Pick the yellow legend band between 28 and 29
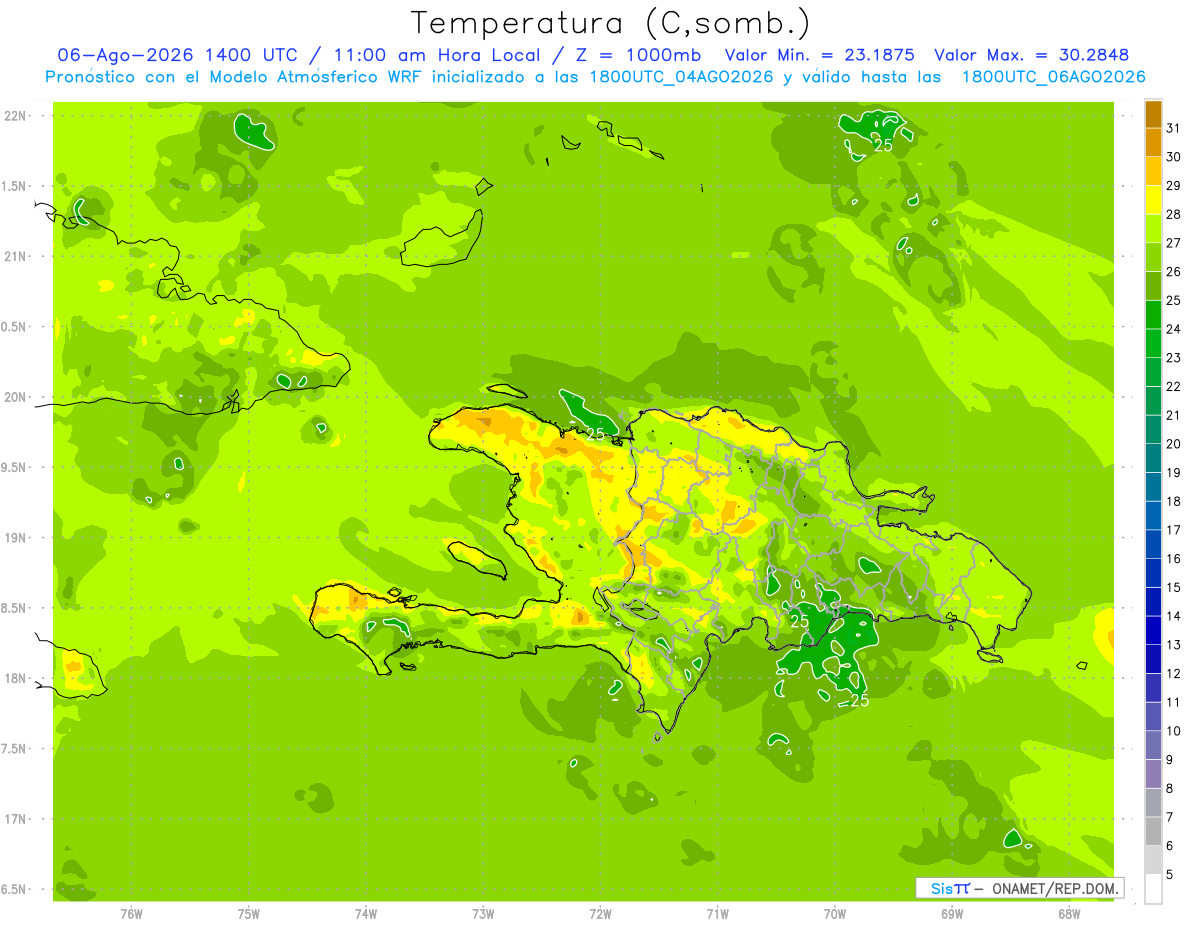 pos(1153,200)
